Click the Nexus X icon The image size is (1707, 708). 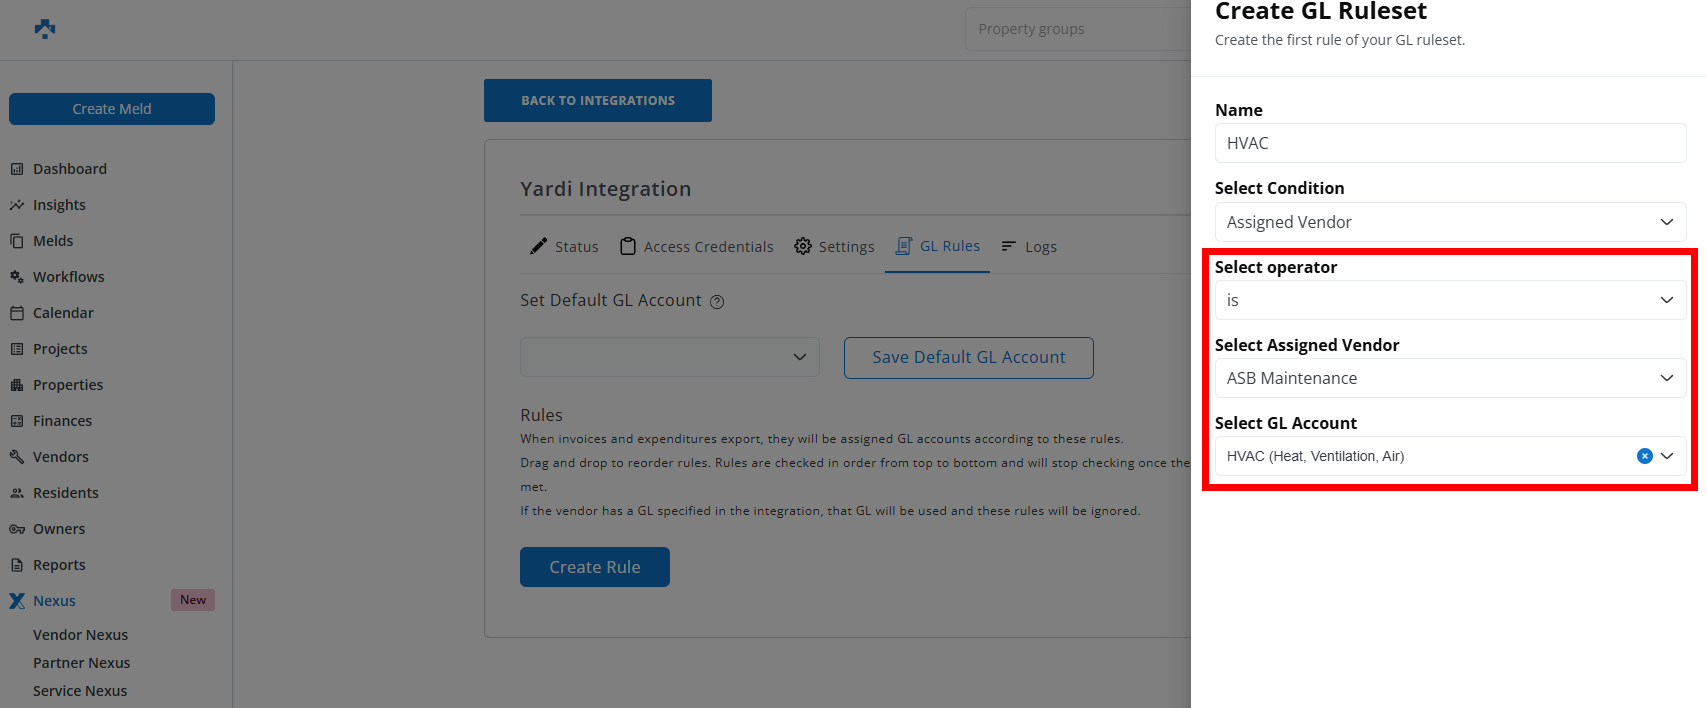(17, 601)
